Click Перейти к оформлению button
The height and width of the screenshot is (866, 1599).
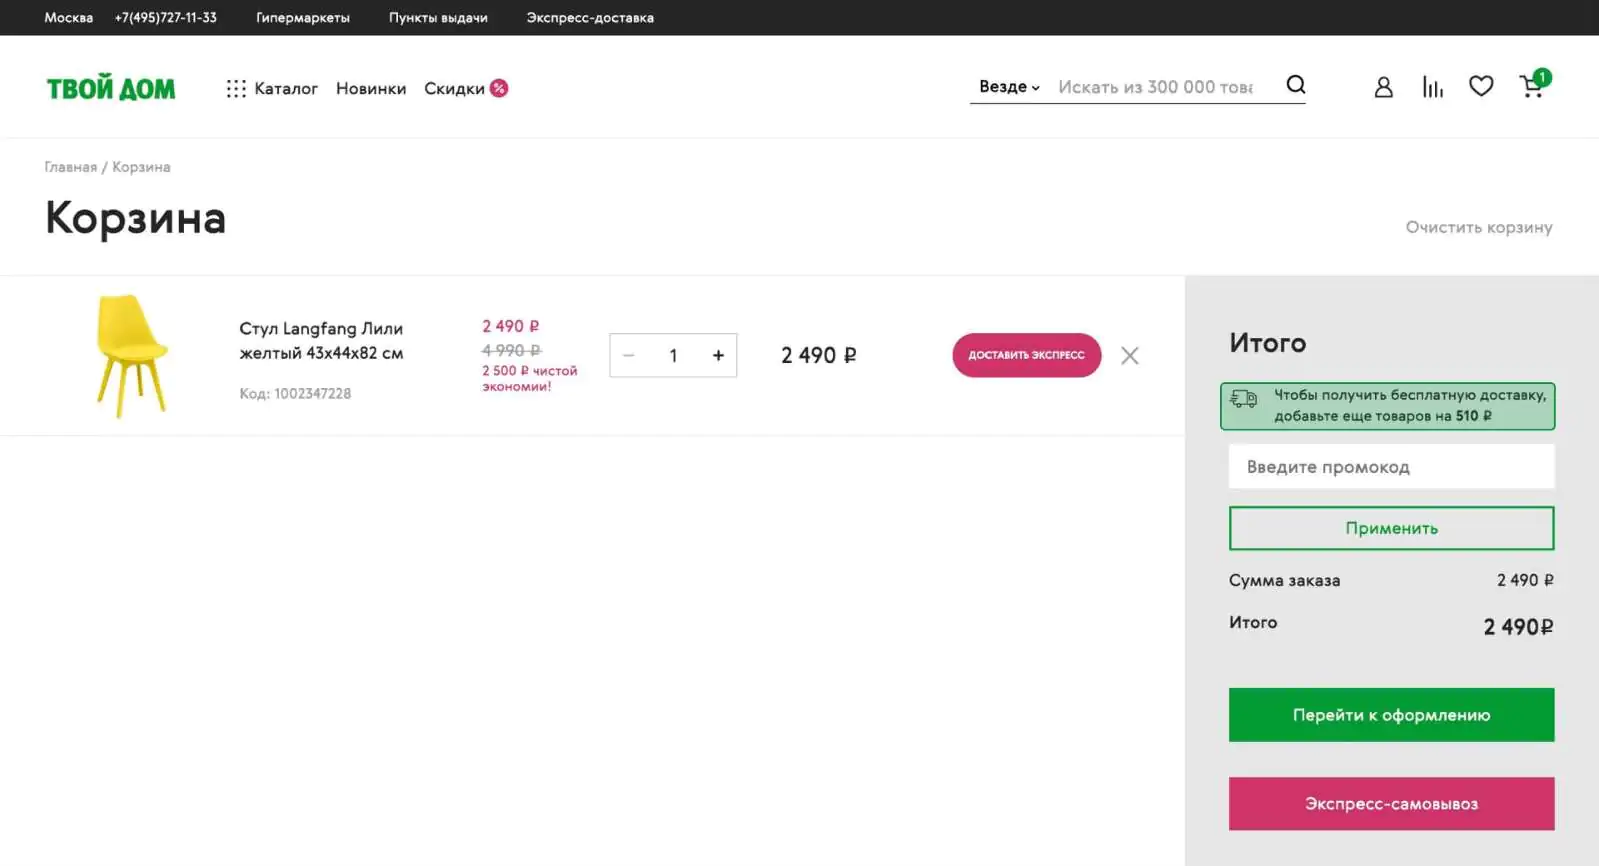click(1391, 715)
